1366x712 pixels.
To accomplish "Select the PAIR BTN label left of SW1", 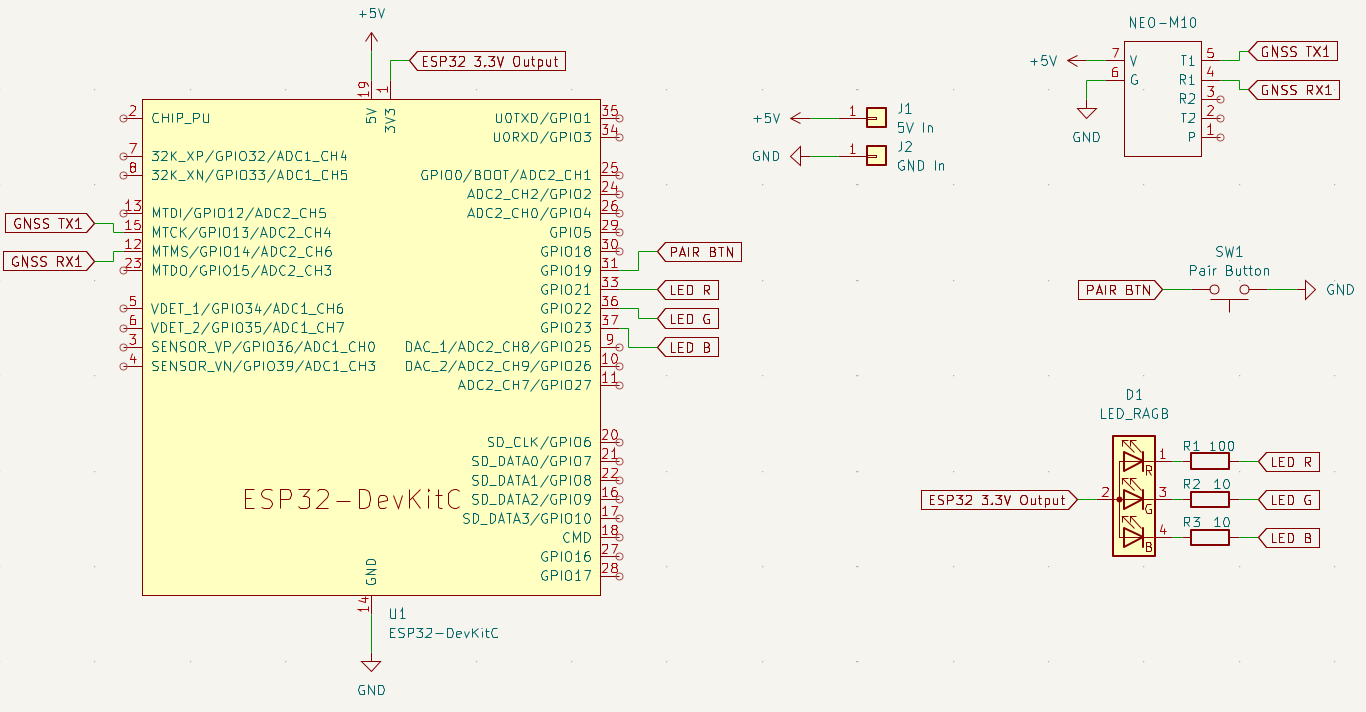I will (1121, 290).
